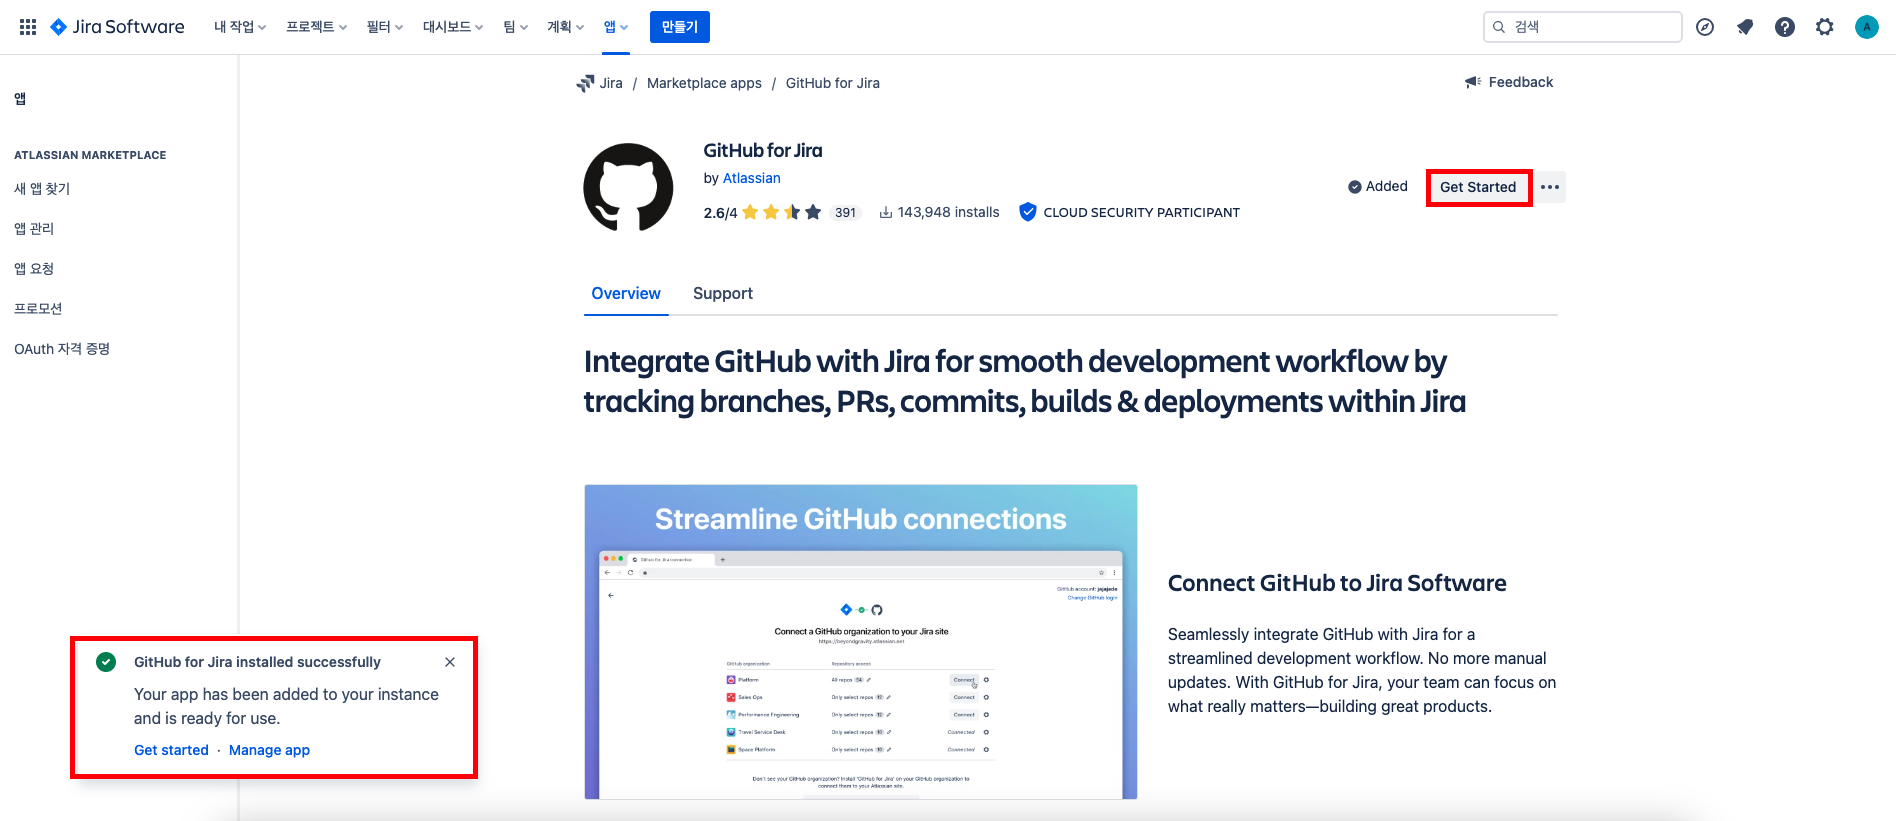Expand the 필터 dropdown menu
Screen dimensions: 1896x821
(384, 27)
